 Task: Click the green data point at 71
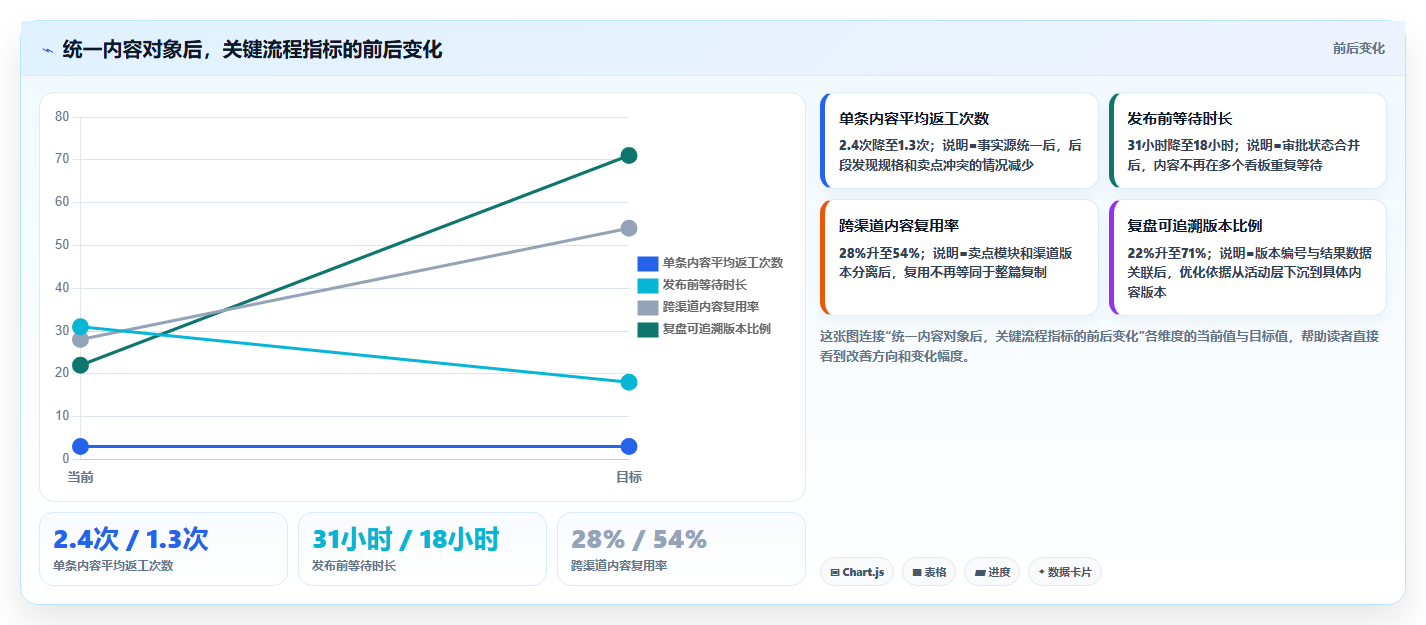629,155
